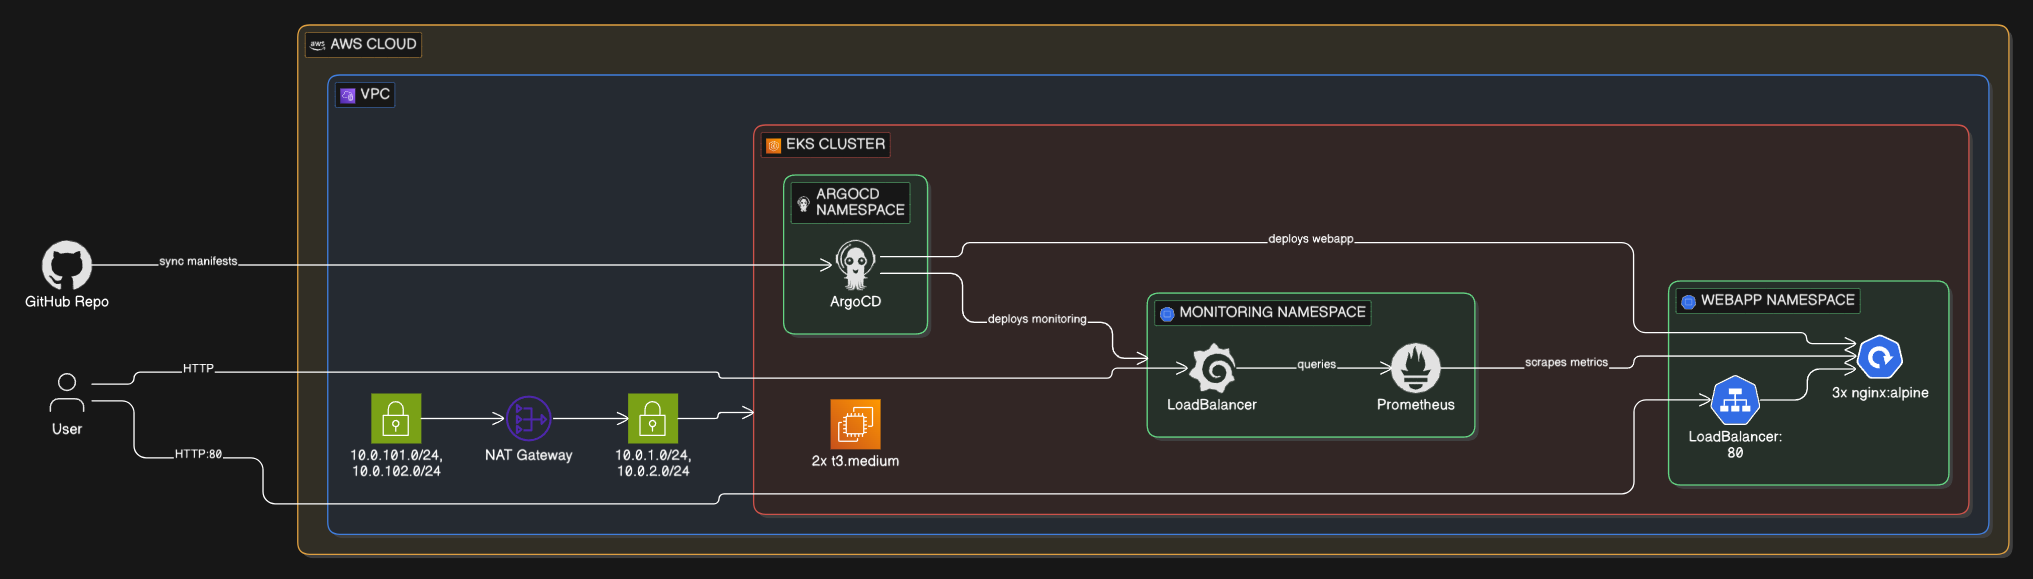The width and height of the screenshot is (2033, 579).
Task: Click the private subnet lock icon 10.0.1.0/24
Action: 653,418
